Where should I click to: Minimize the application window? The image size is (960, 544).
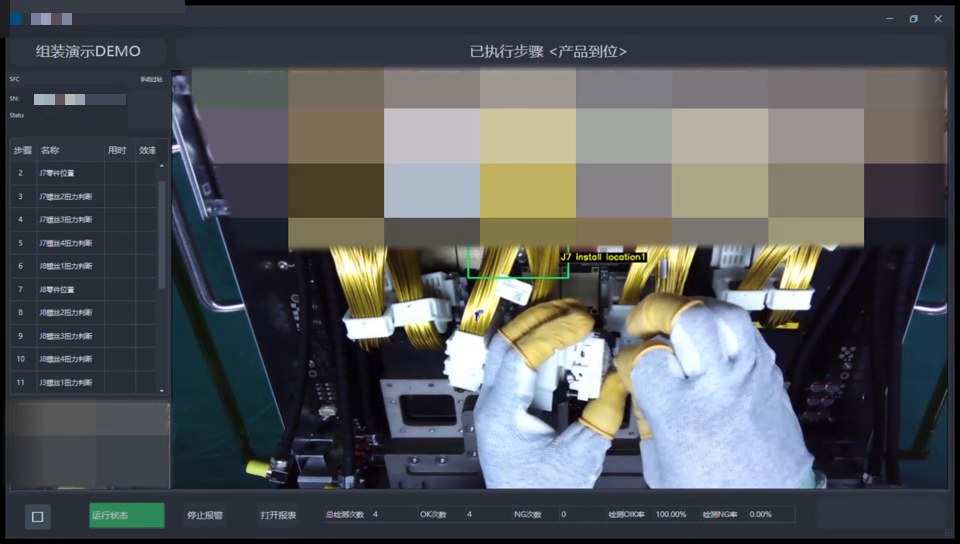pos(889,19)
